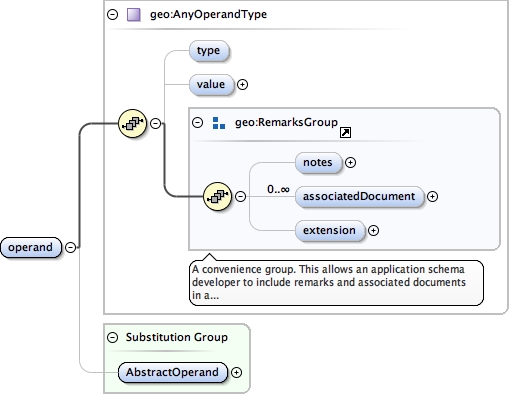Select the notes element node
Viewport: 510px width, 395px height.
point(318,162)
